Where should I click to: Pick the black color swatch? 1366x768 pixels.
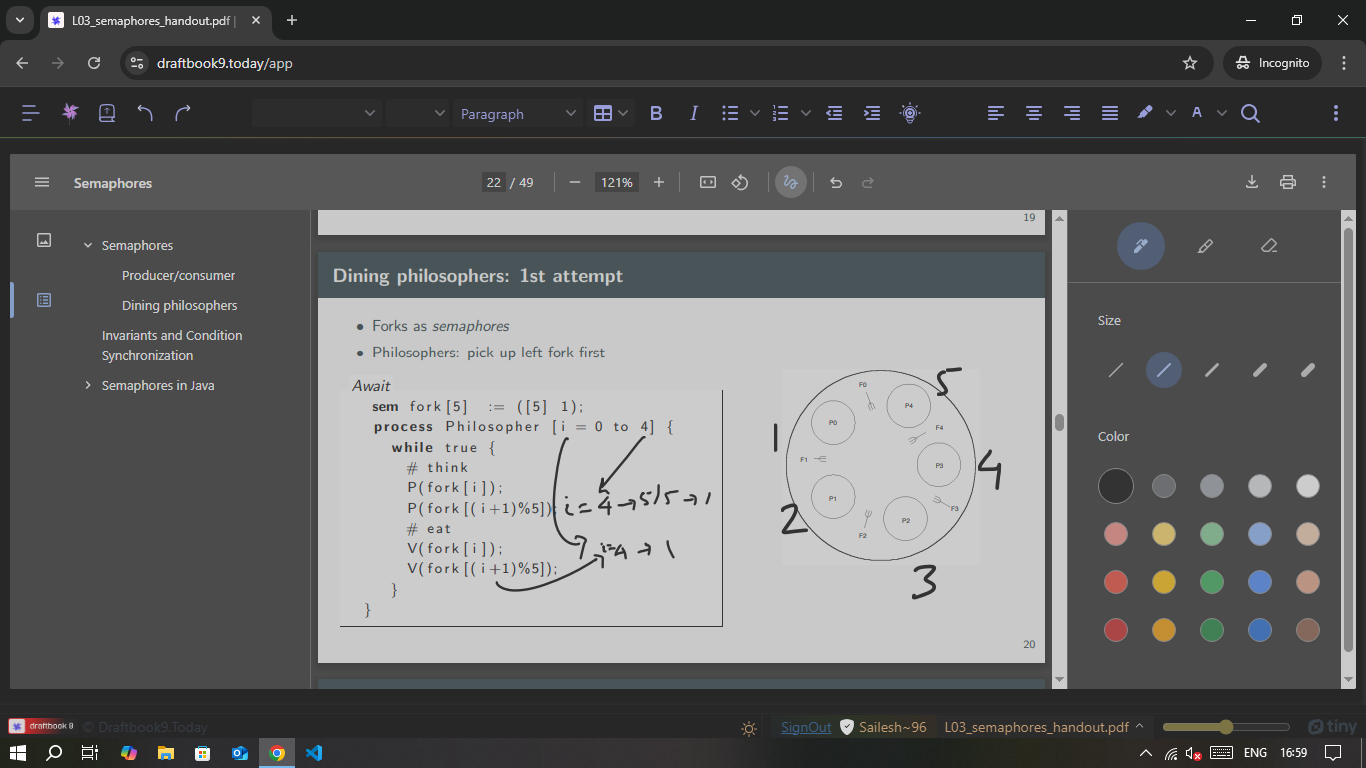[1115, 486]
